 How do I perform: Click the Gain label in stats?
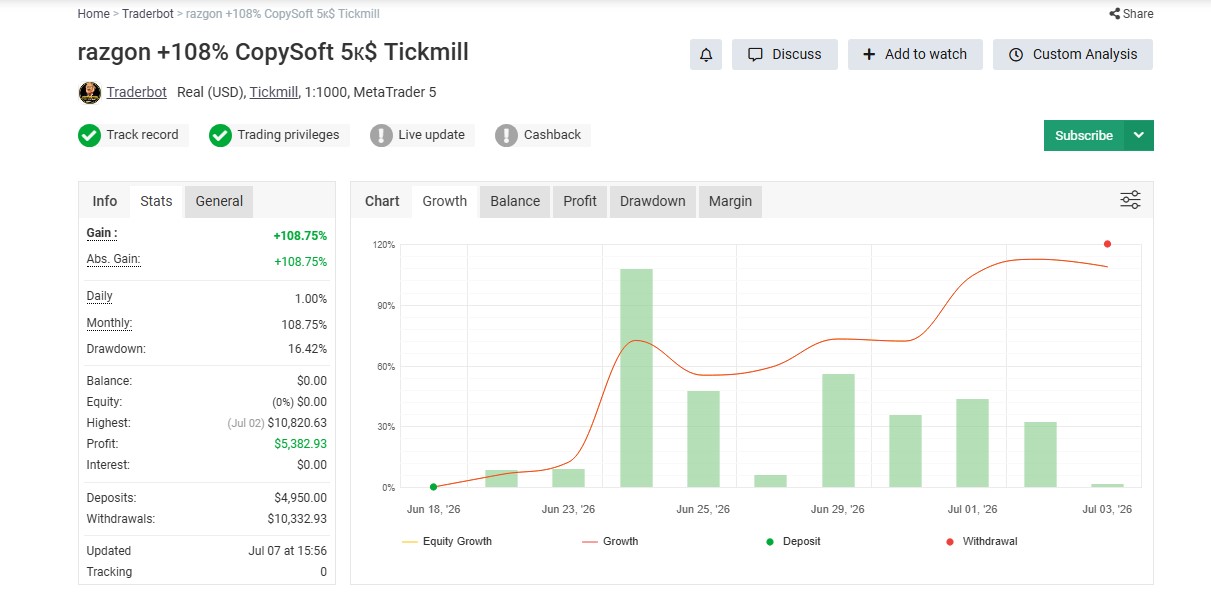click(102, 233)
